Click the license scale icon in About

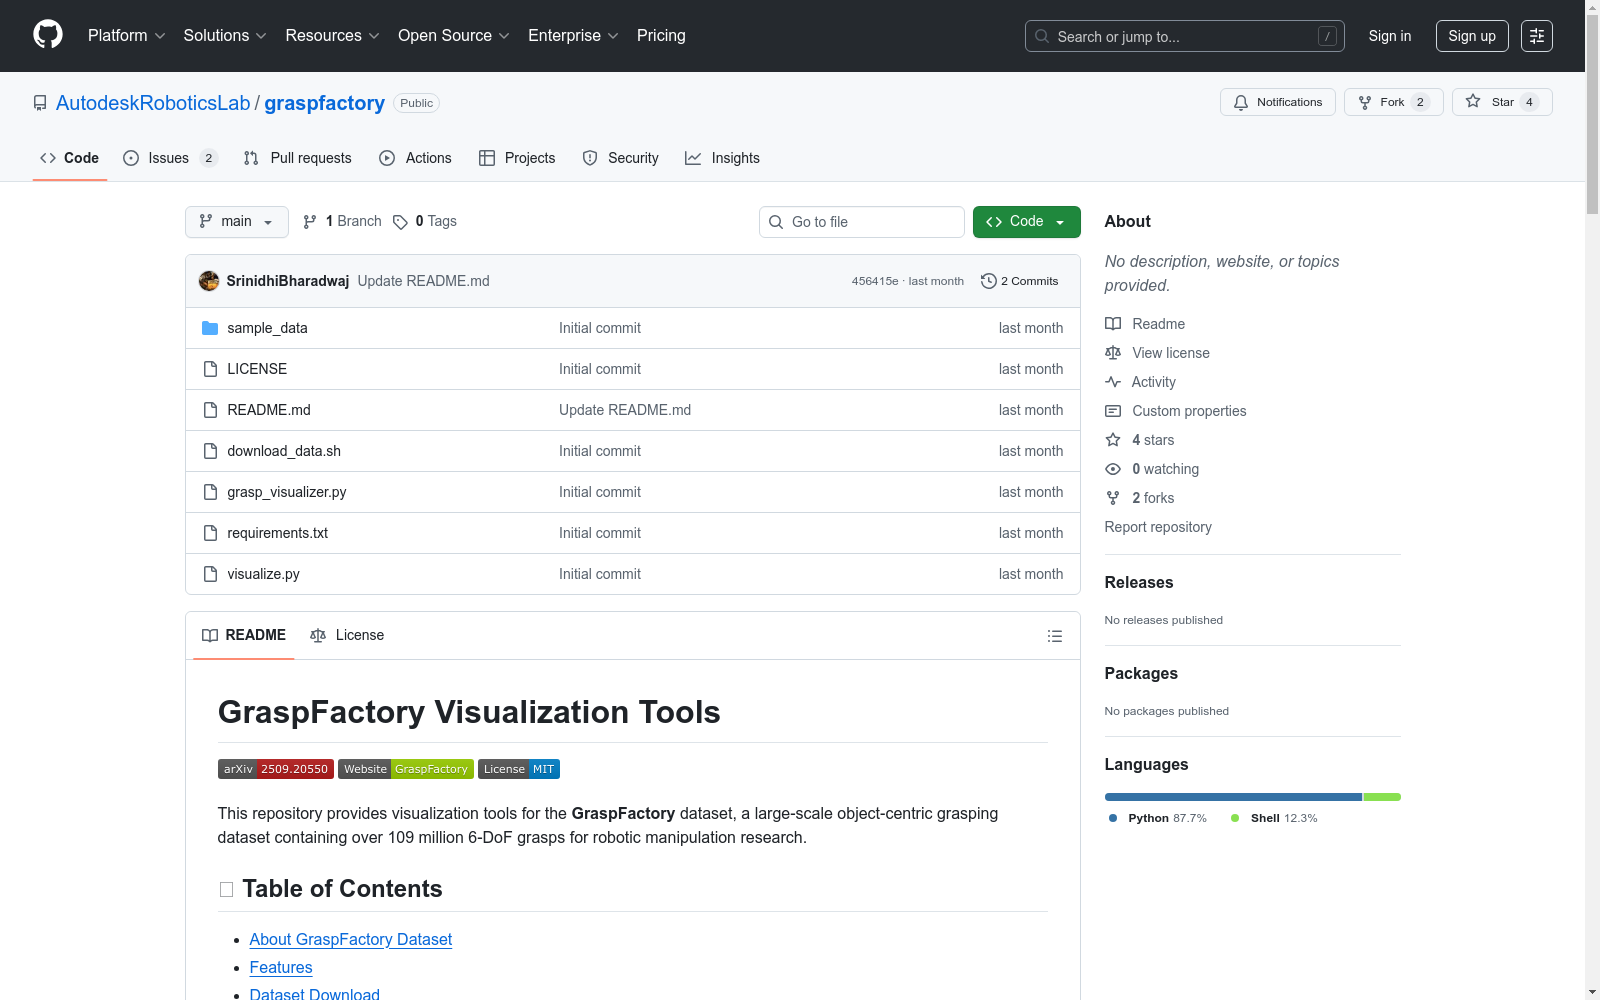(1113, 353)
